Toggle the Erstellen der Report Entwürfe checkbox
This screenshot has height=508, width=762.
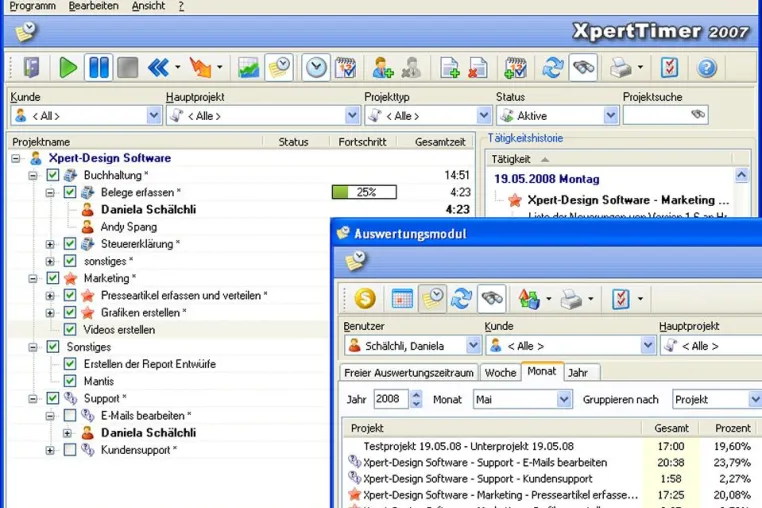coord(70,364)
